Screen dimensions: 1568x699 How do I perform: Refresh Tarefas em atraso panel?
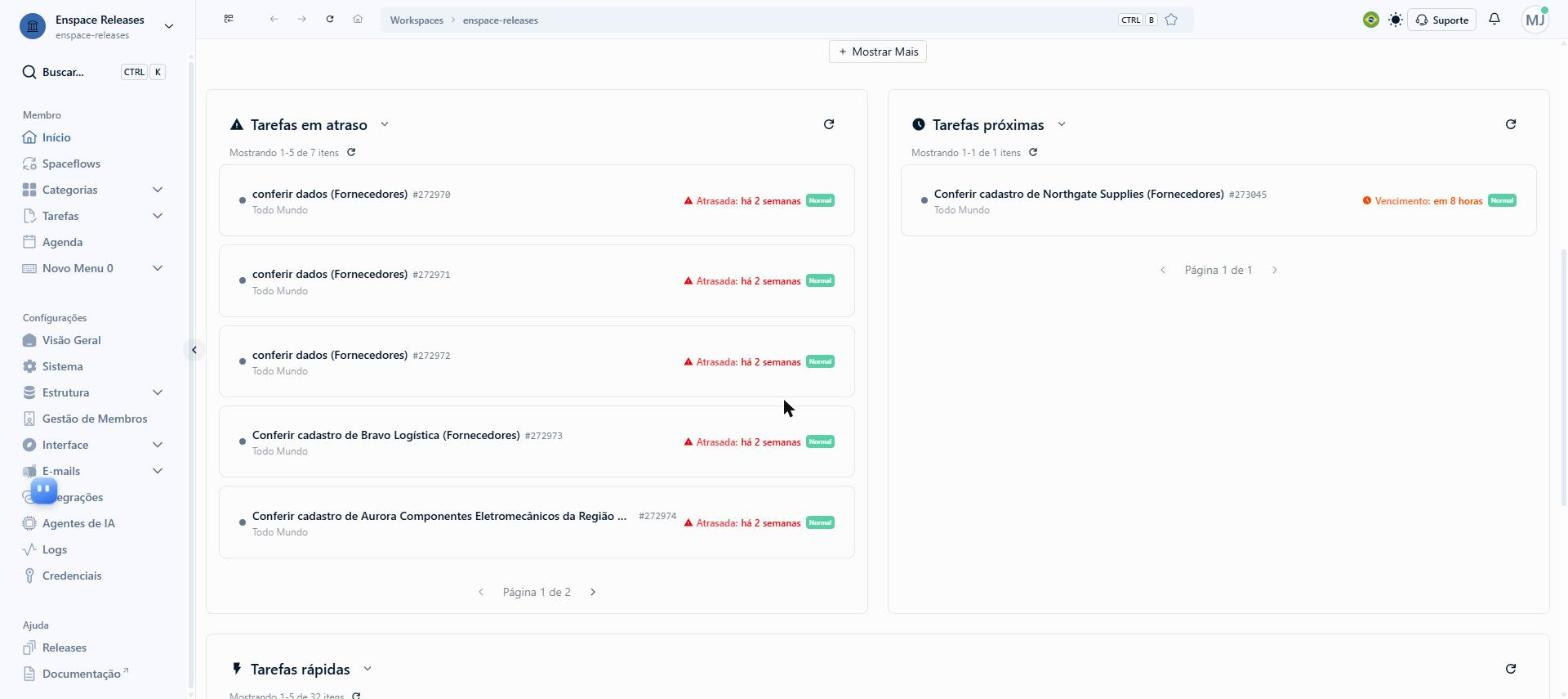click(829, 124)
